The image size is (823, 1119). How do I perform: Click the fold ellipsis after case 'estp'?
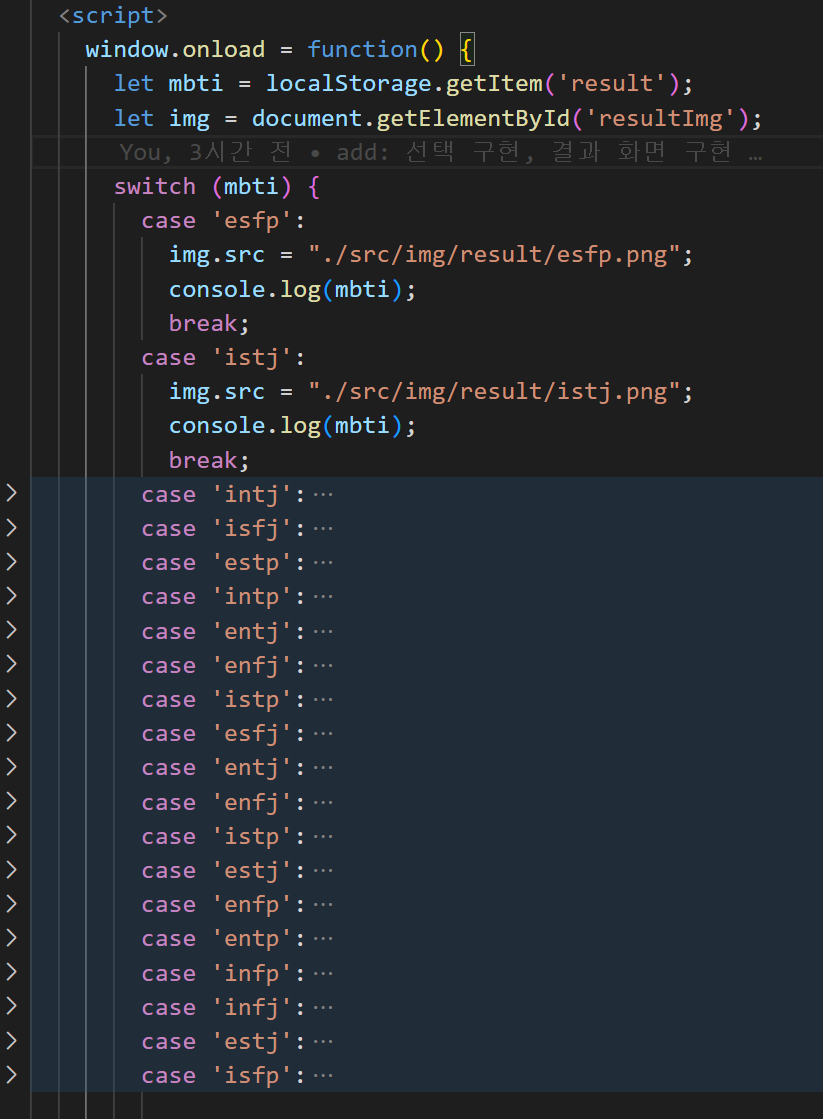[x=323, y=562]
